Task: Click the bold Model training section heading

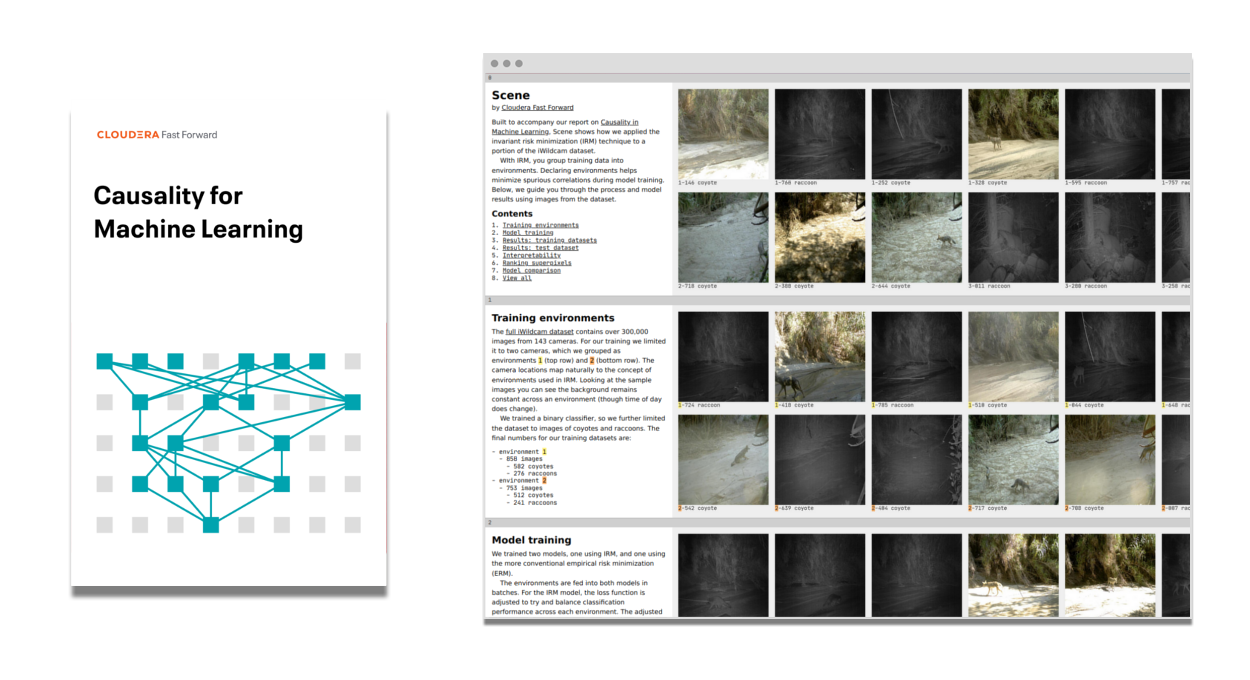Action: (532, 540)
